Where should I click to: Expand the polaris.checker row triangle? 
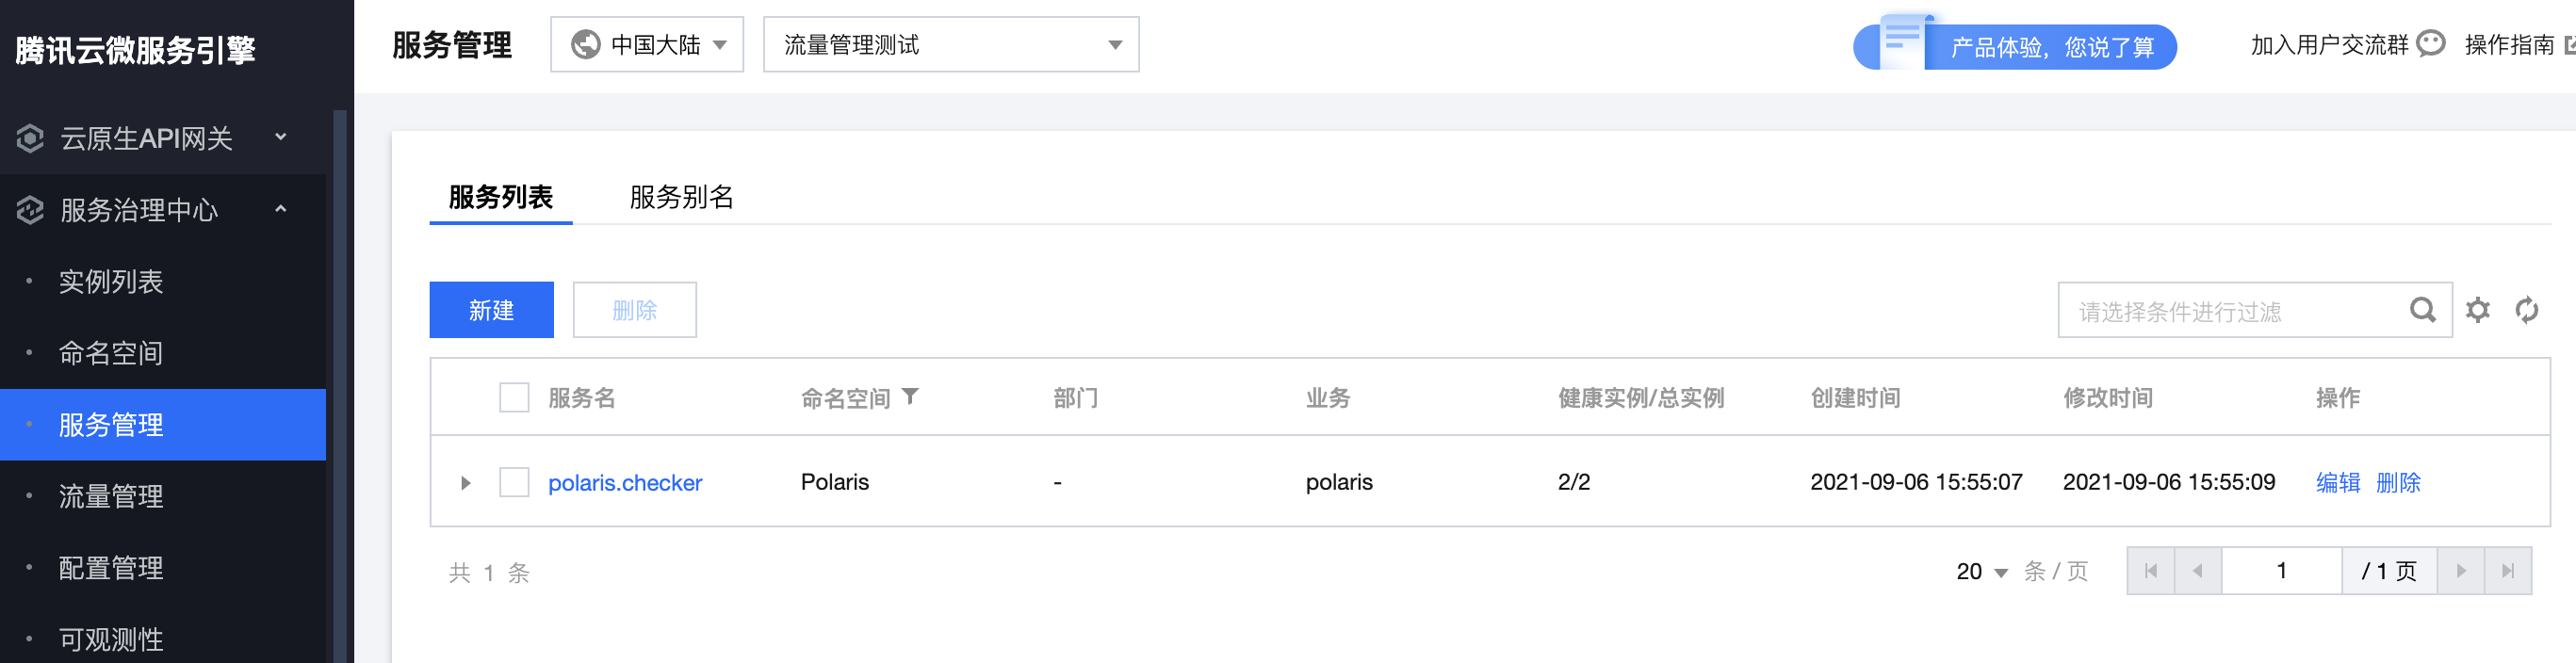(x=465, y=483)
